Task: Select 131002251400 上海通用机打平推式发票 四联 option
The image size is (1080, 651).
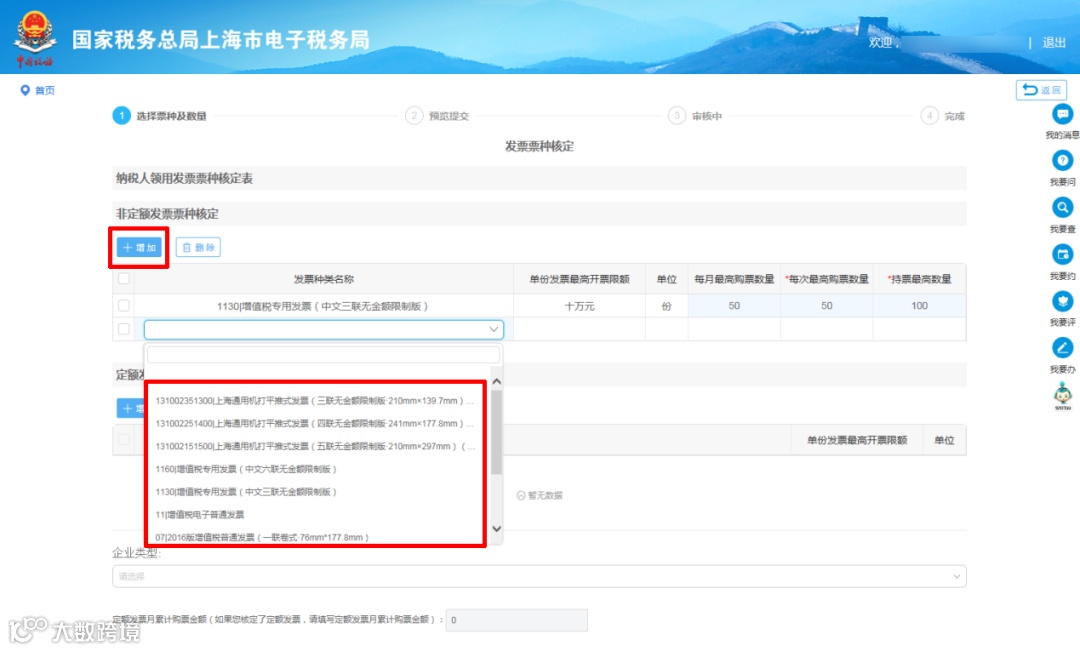Action: tap(315, 423)
